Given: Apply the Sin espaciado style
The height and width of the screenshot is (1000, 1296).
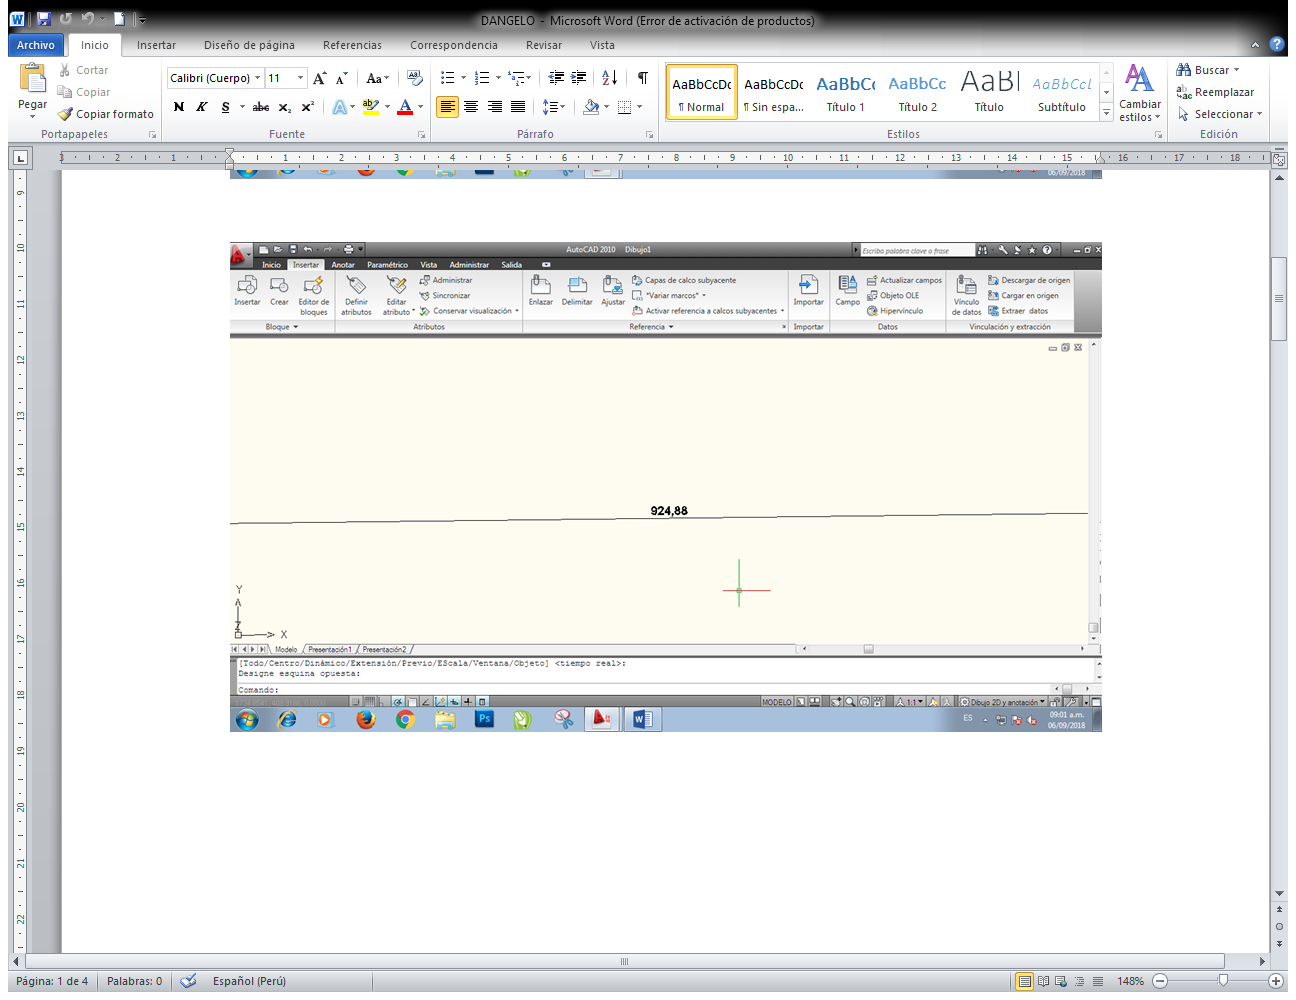Looking at the screenshot, I should click(x=773, y=93).
